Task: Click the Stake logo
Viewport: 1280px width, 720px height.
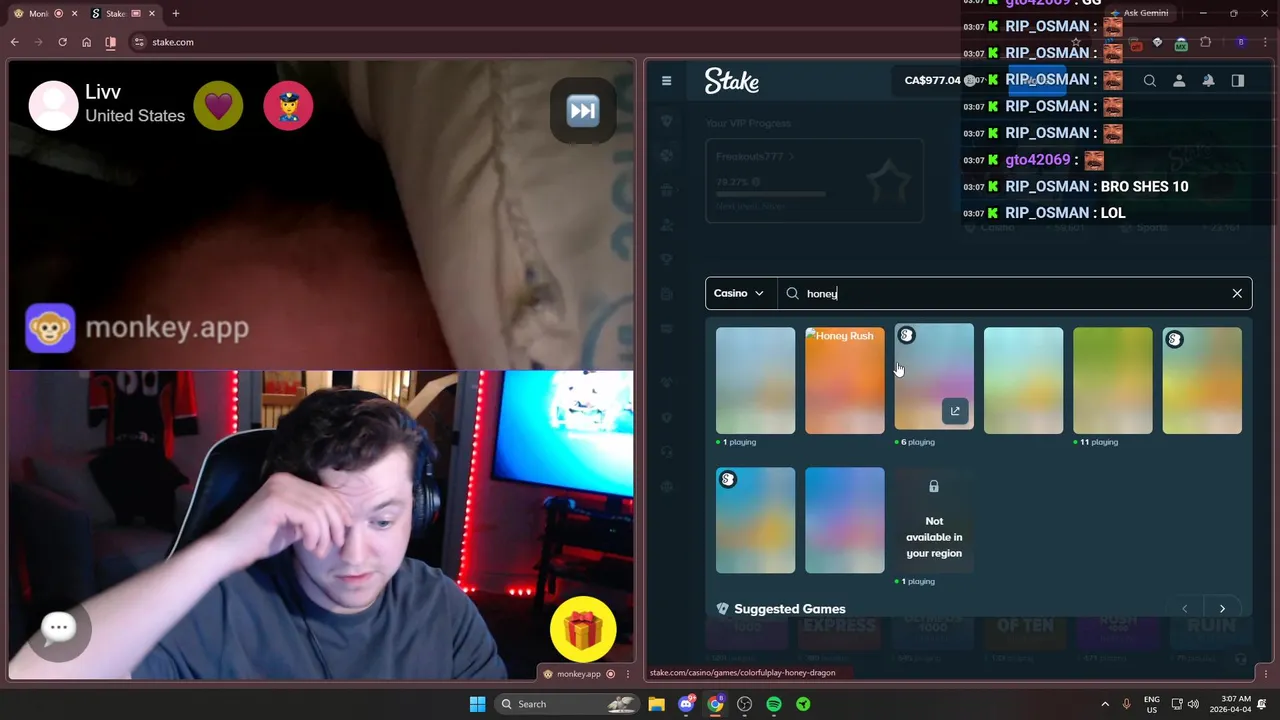Action: coord(732,81)
